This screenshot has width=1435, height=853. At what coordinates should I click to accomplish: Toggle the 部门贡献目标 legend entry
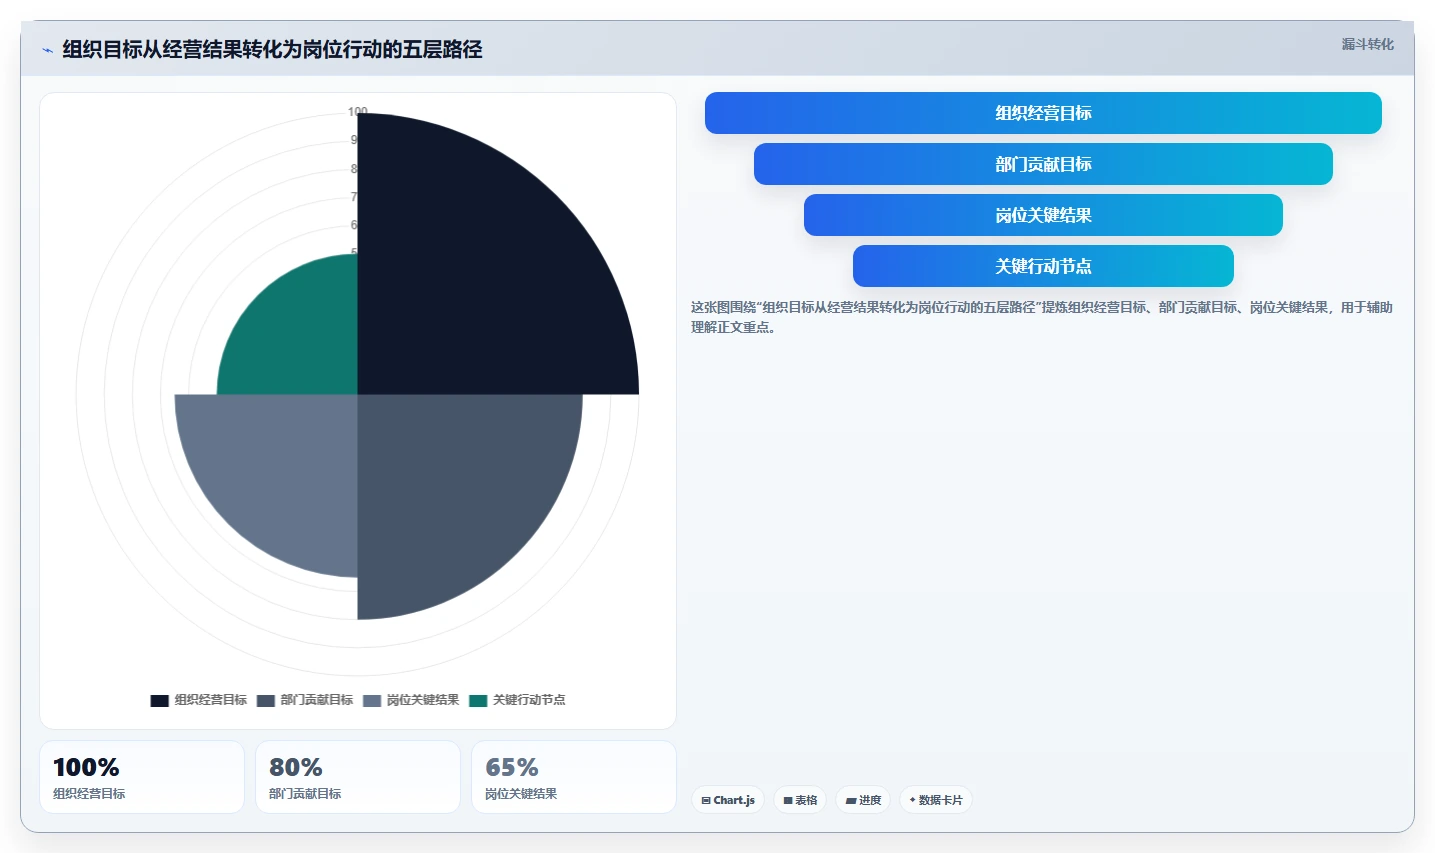[305, 700]
